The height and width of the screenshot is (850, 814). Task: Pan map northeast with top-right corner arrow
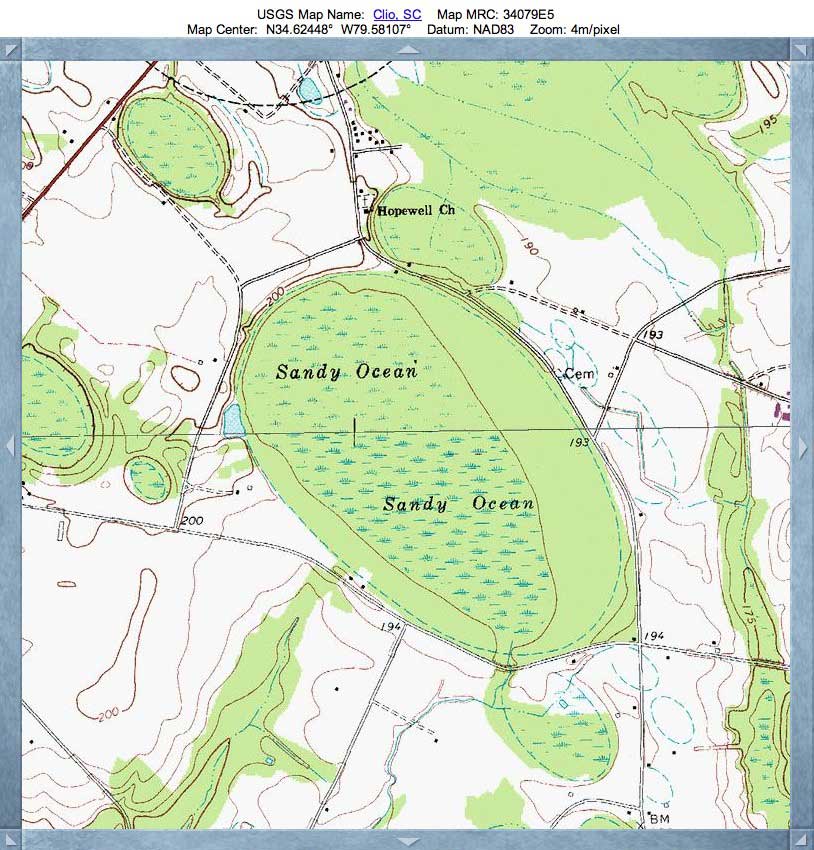click(800, 51)
